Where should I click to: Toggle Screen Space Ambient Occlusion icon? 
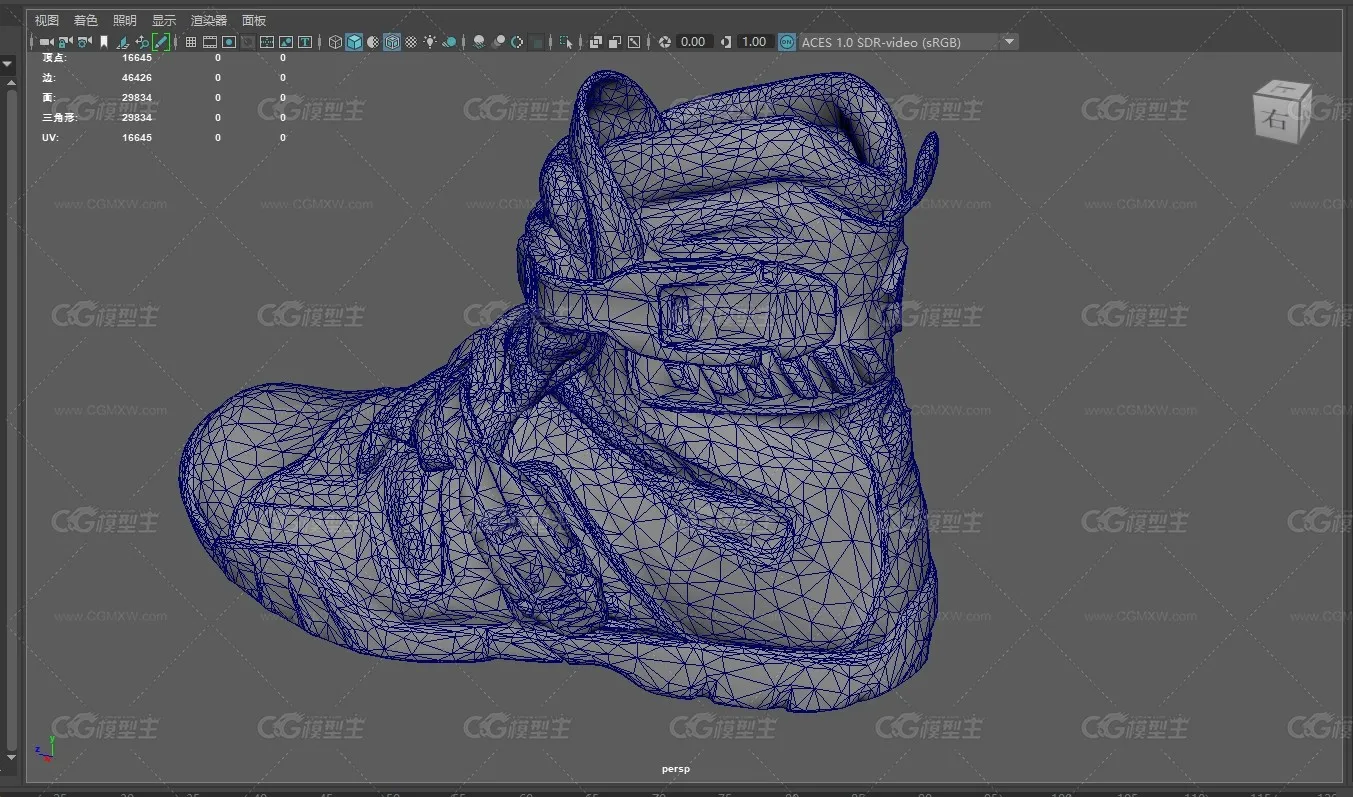coord(479,42)
